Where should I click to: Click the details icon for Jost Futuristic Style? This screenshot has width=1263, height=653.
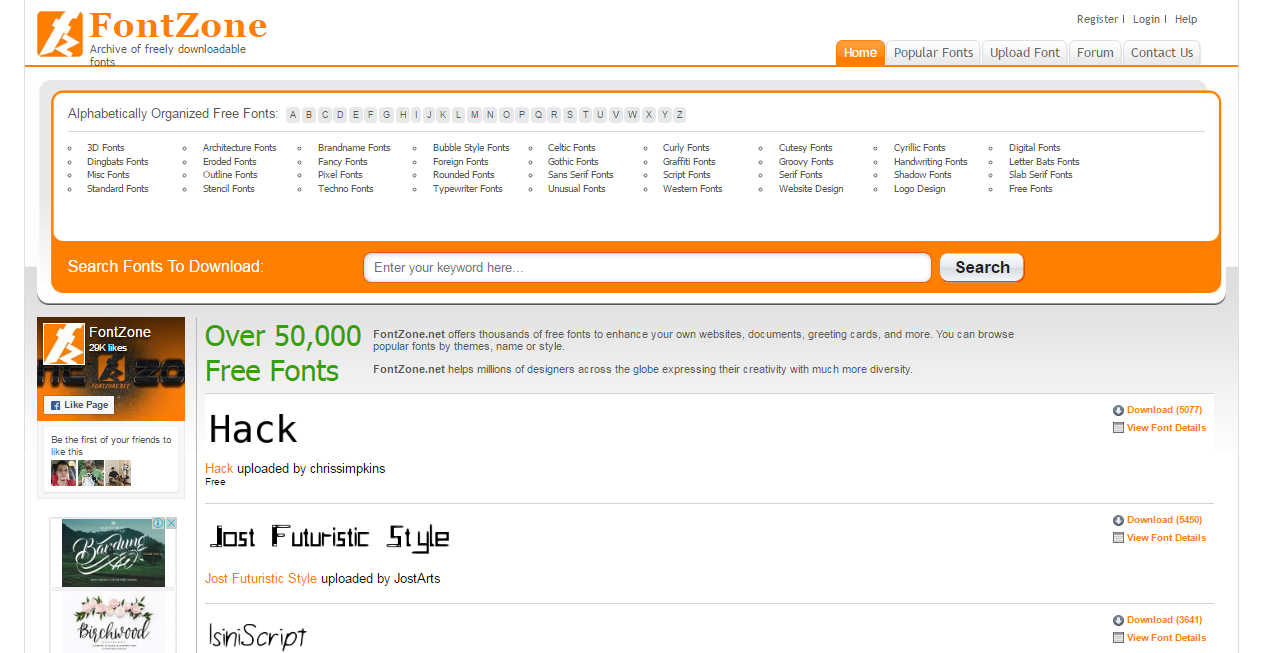point(1118,538)
